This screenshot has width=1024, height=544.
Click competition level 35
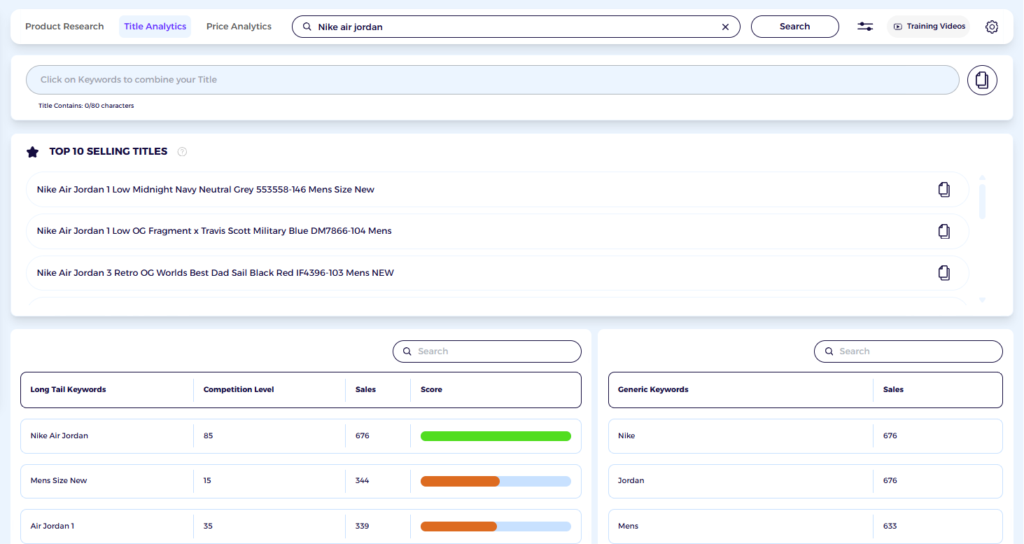(208, 526)
